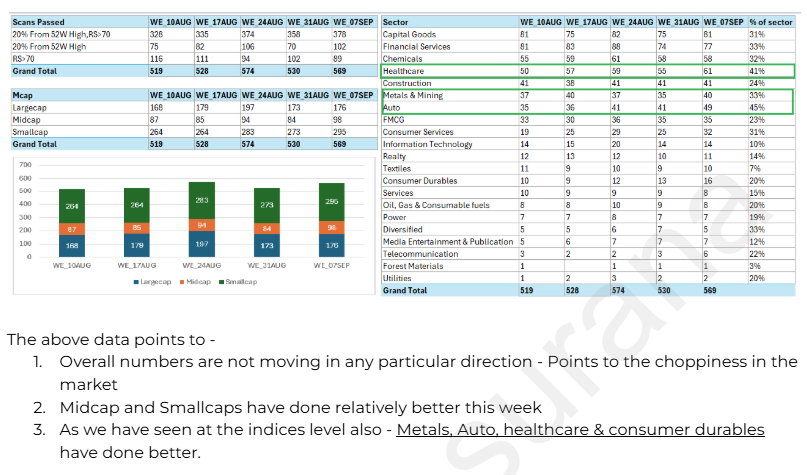The height and width of the screenshot is (475, 807).
Task: Select the 'Diversified' sector row label
Action: [402, 230]
